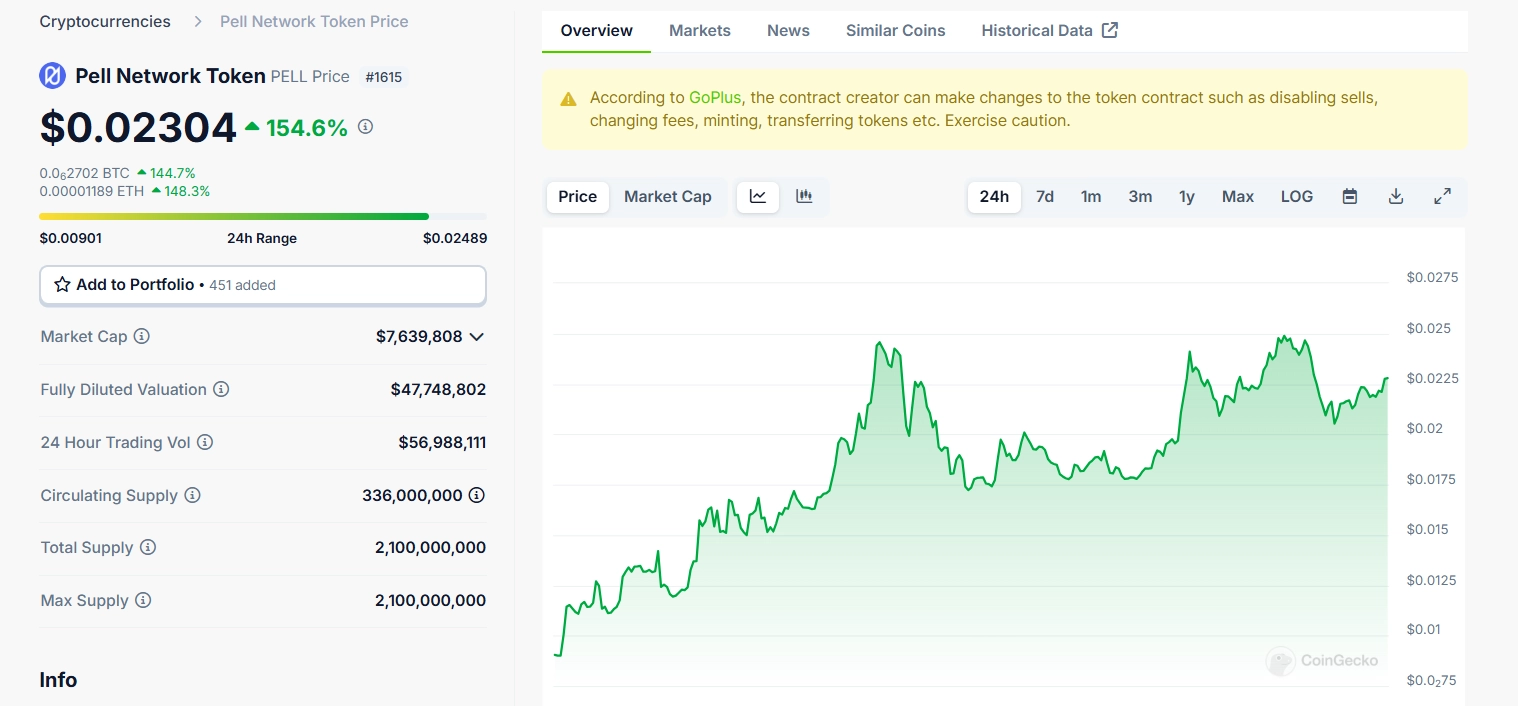Open the Markets tab
Screen dimensions: 1518x706
click(700, 30)
